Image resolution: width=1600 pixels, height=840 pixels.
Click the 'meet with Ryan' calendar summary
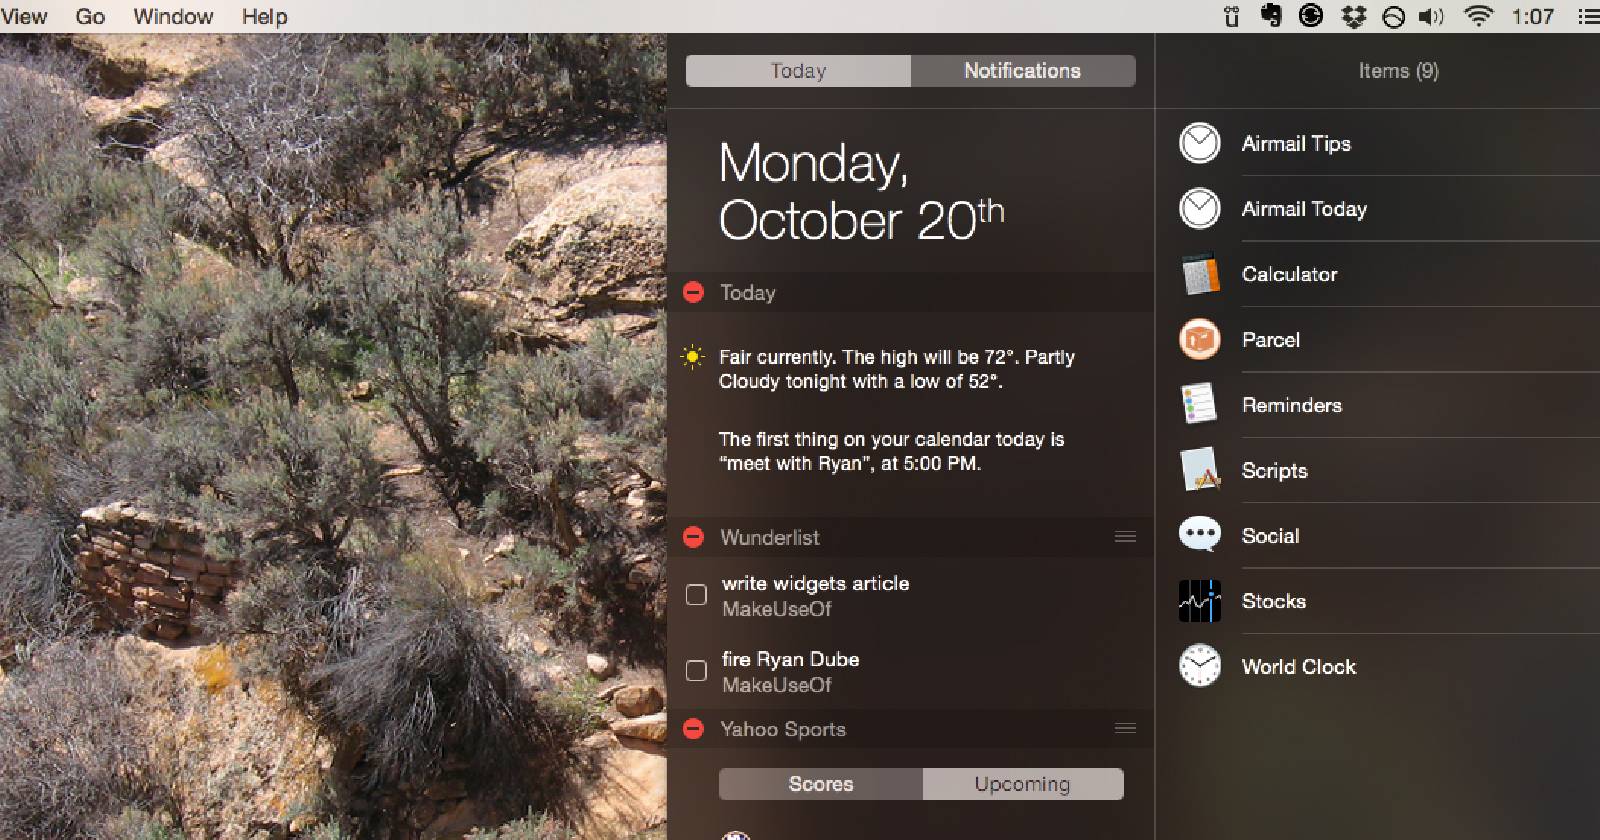tap(891, 451)
